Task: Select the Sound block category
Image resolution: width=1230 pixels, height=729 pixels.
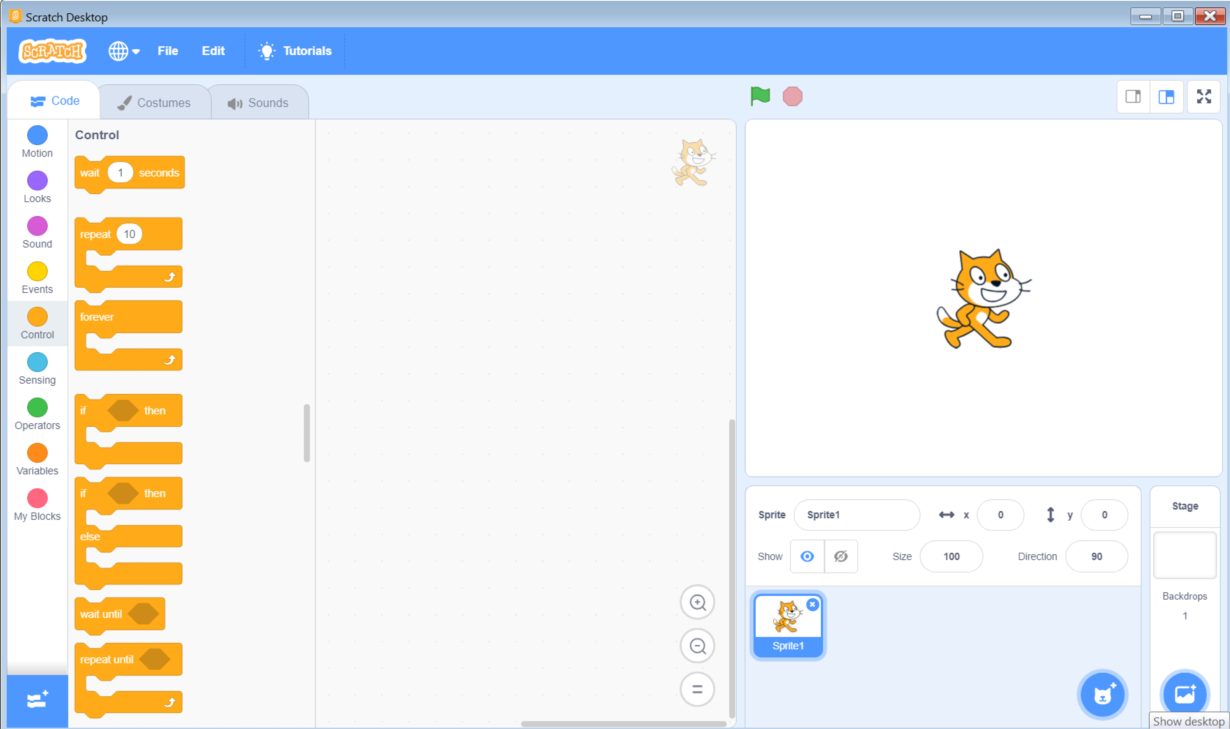Action: click(x=37, y=232)
